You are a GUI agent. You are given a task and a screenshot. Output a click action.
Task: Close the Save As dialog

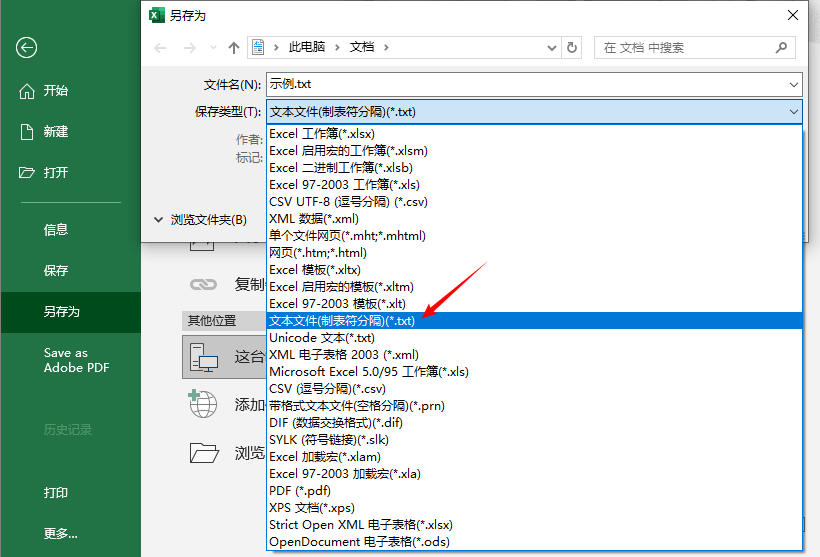793,15
